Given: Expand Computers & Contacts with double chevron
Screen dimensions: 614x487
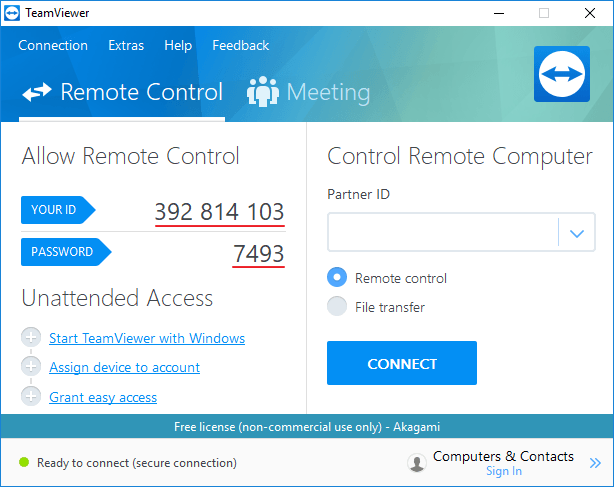Looking at the screenshot, I should 595,463.
